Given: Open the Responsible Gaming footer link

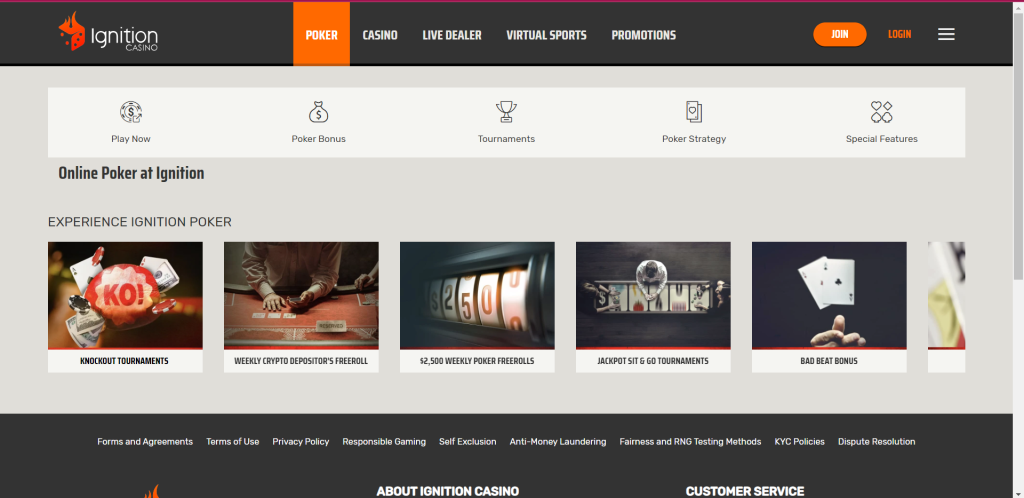Looking at the screenshot, I should pyautogui.click(x=384, y=442).
